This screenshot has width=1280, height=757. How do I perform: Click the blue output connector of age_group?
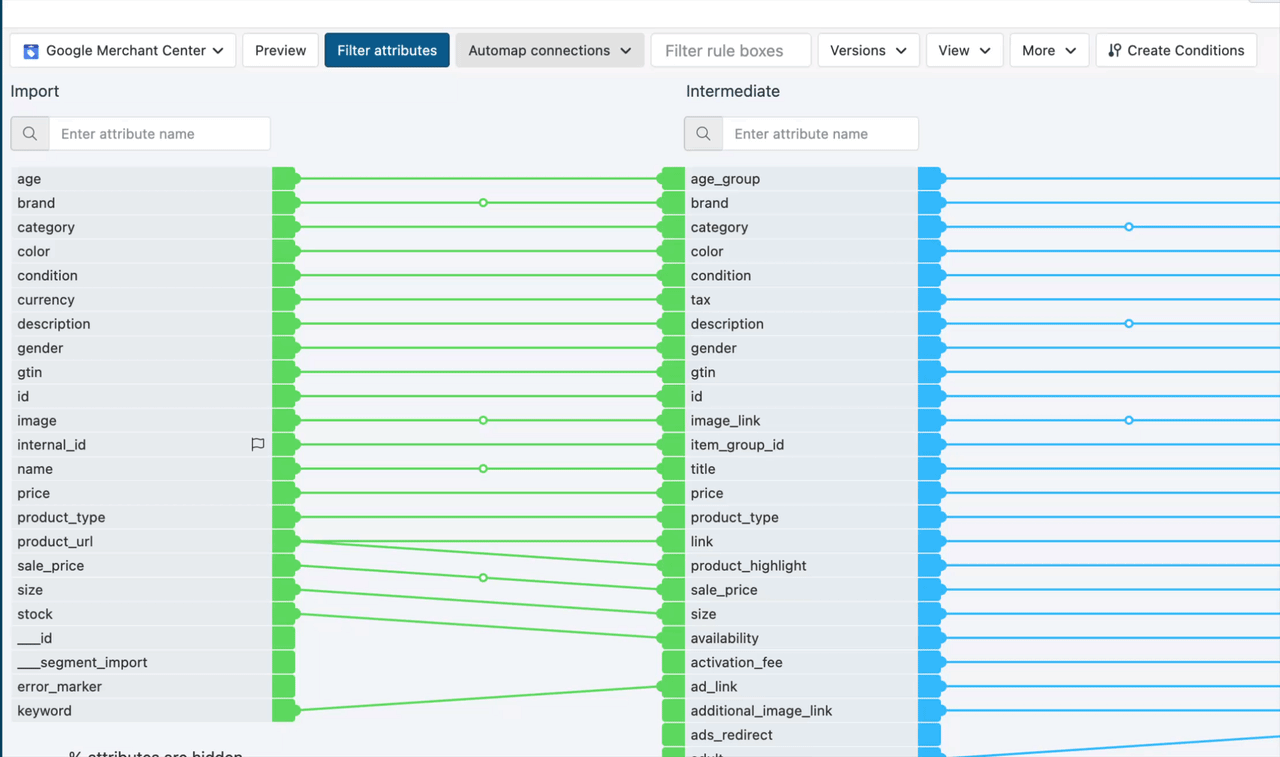[x=932, y=179]
